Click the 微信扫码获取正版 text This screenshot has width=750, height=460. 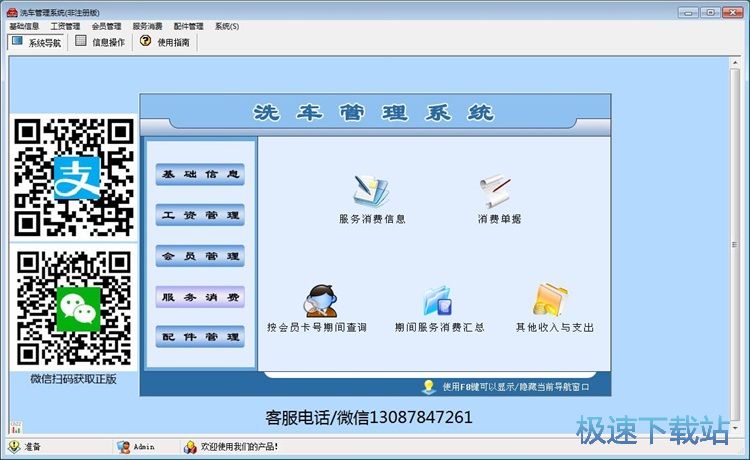click(x=73, y=379)
